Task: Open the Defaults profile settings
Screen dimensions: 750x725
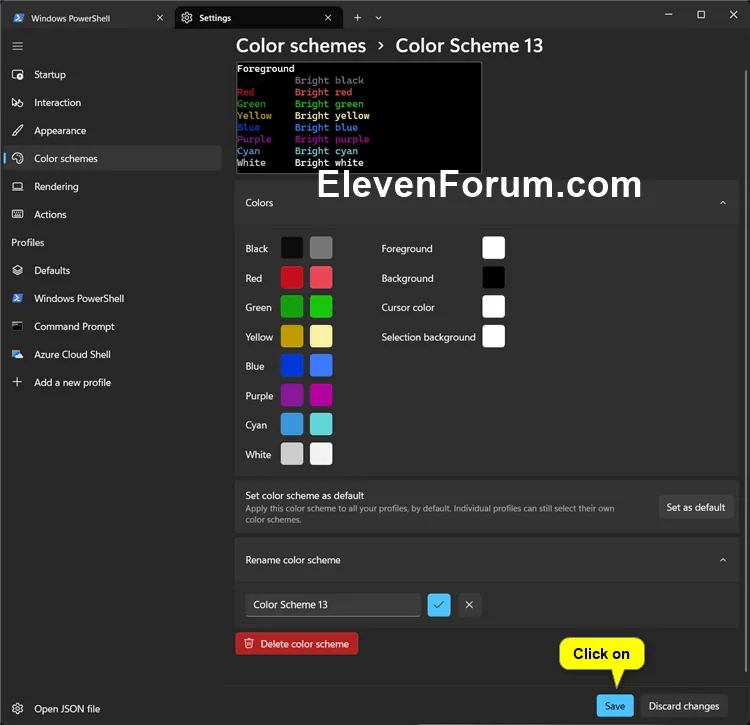Action: [112, 270]
